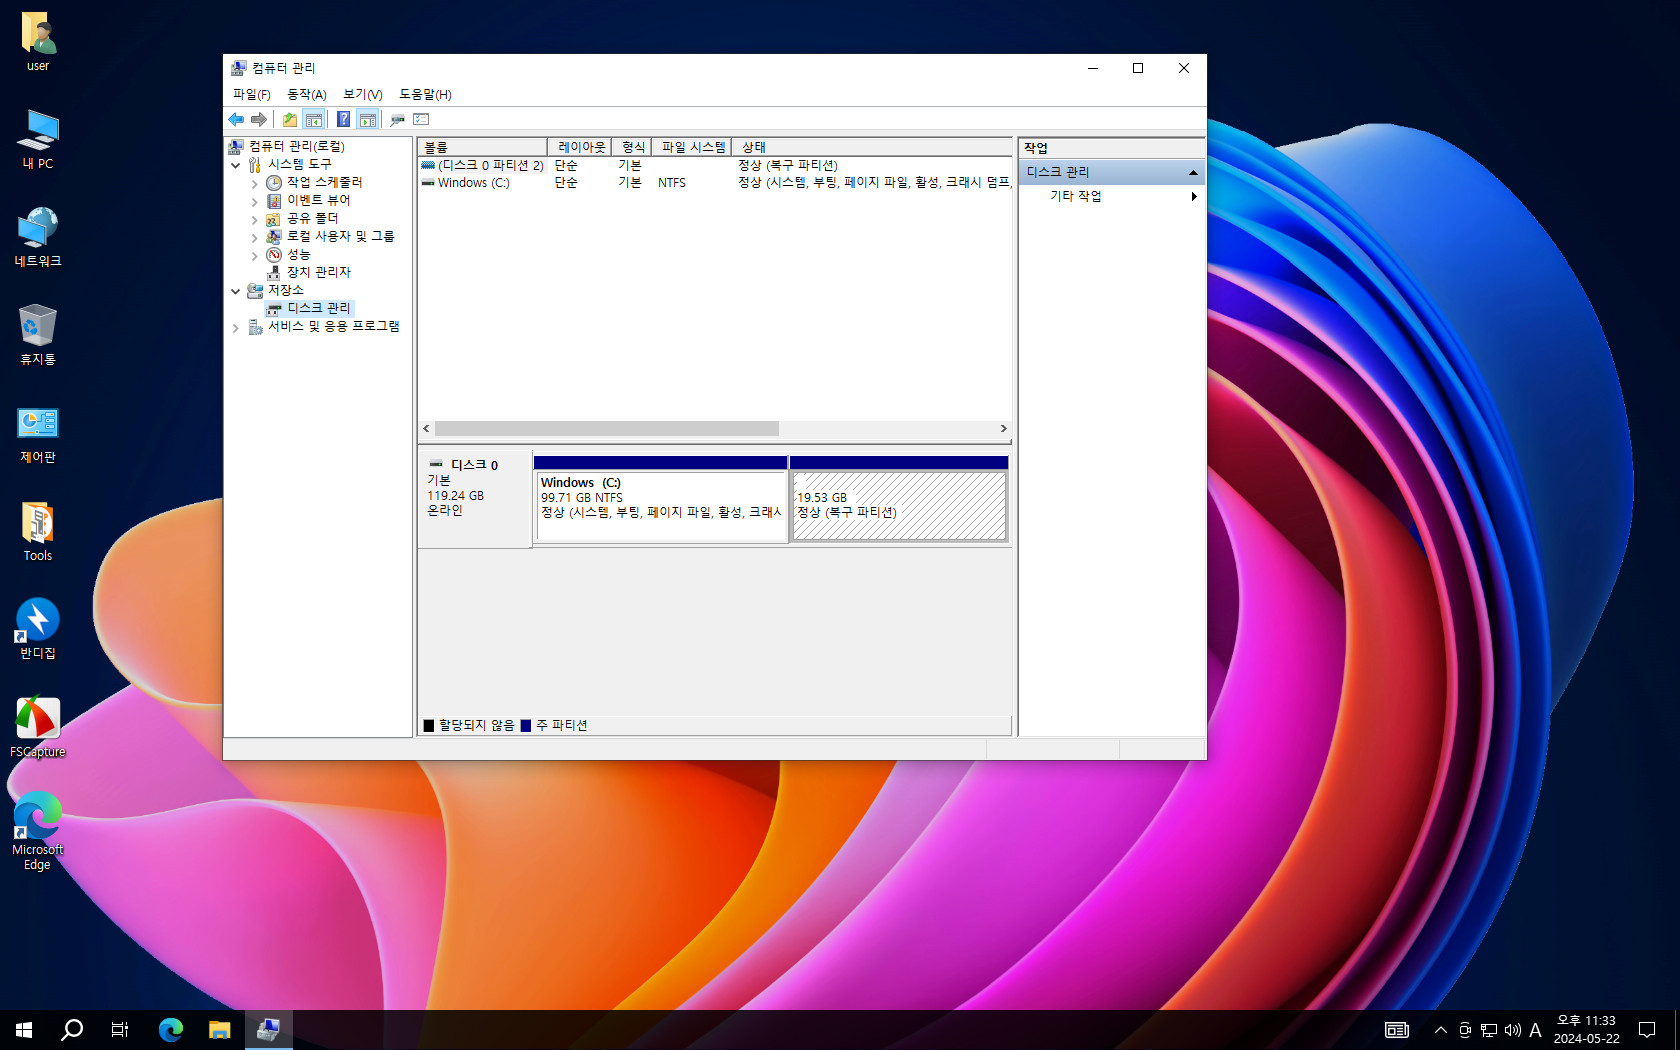Screen dimensions: 1680x1050
Task: Select the Windows (C:) 99.71 GB partition block
Action: pos(661,499)
